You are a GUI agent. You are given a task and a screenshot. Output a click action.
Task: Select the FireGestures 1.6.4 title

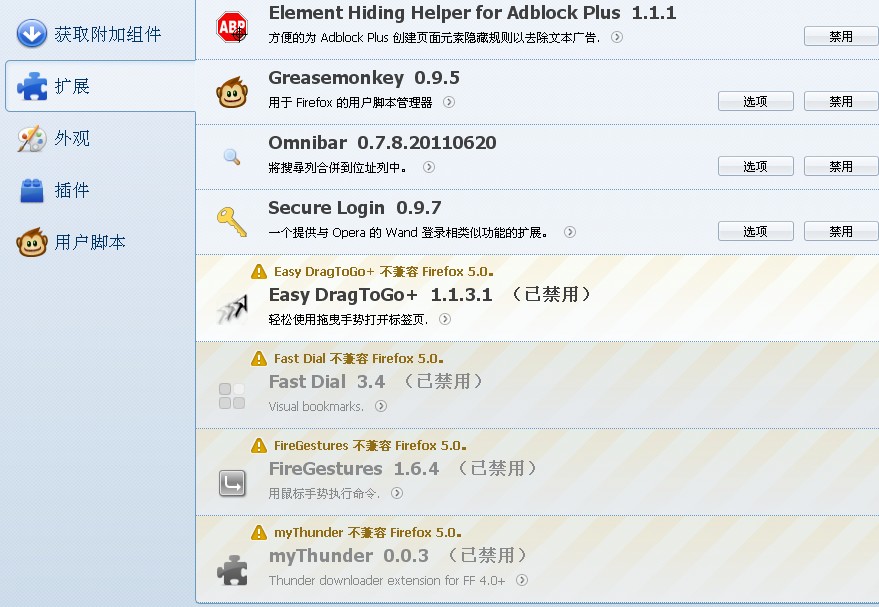pos(354,469)
